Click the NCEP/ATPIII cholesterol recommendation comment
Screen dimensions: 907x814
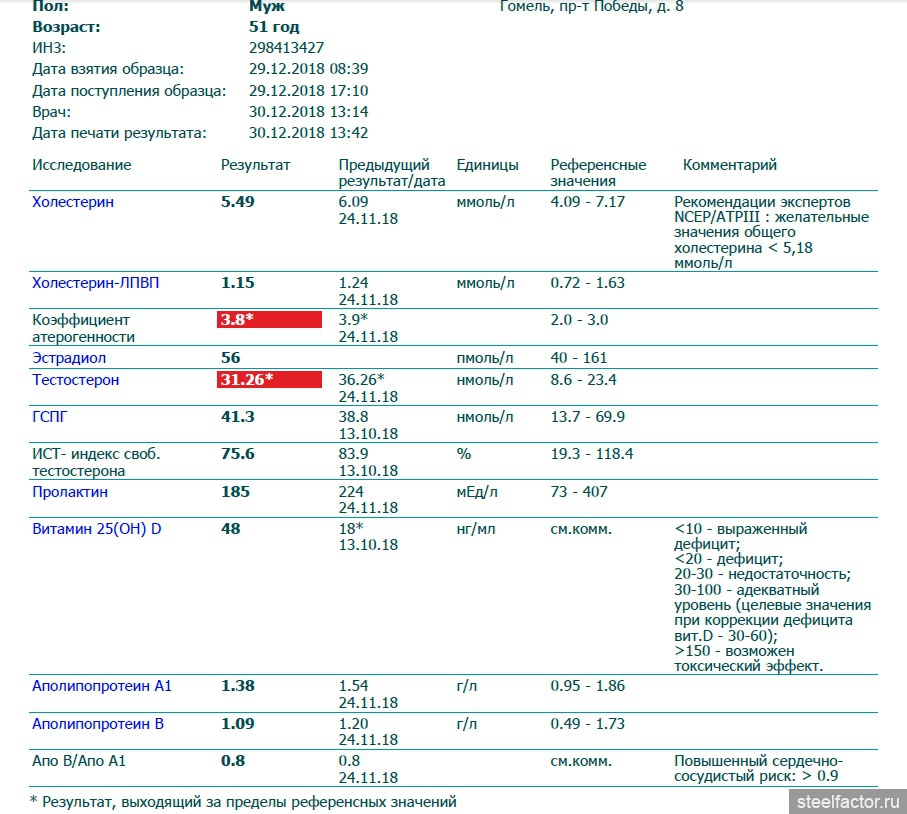(x=772, y=232)
